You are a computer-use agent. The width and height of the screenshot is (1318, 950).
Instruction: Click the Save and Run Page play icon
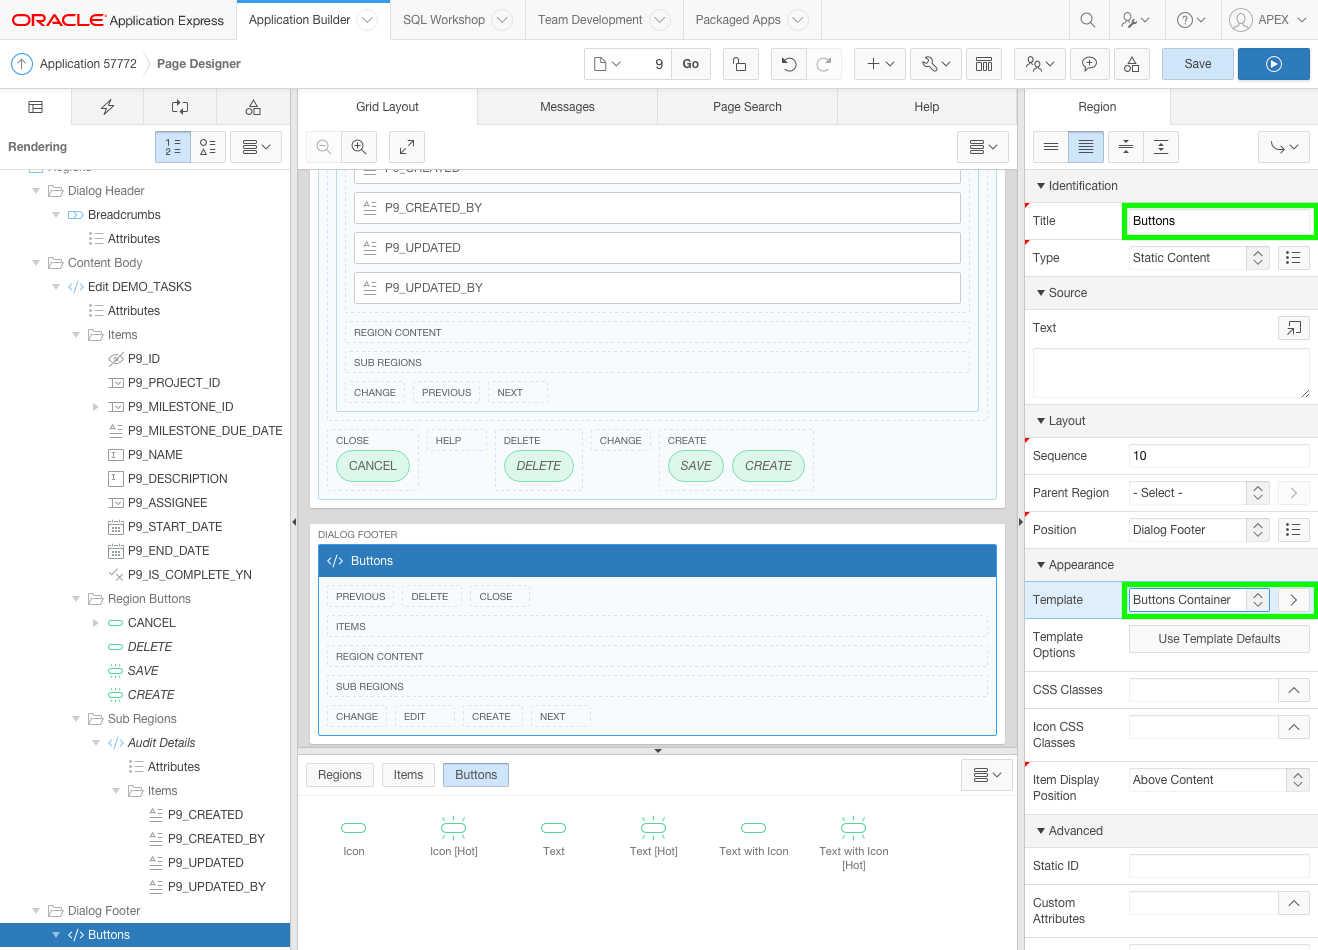1273,64
